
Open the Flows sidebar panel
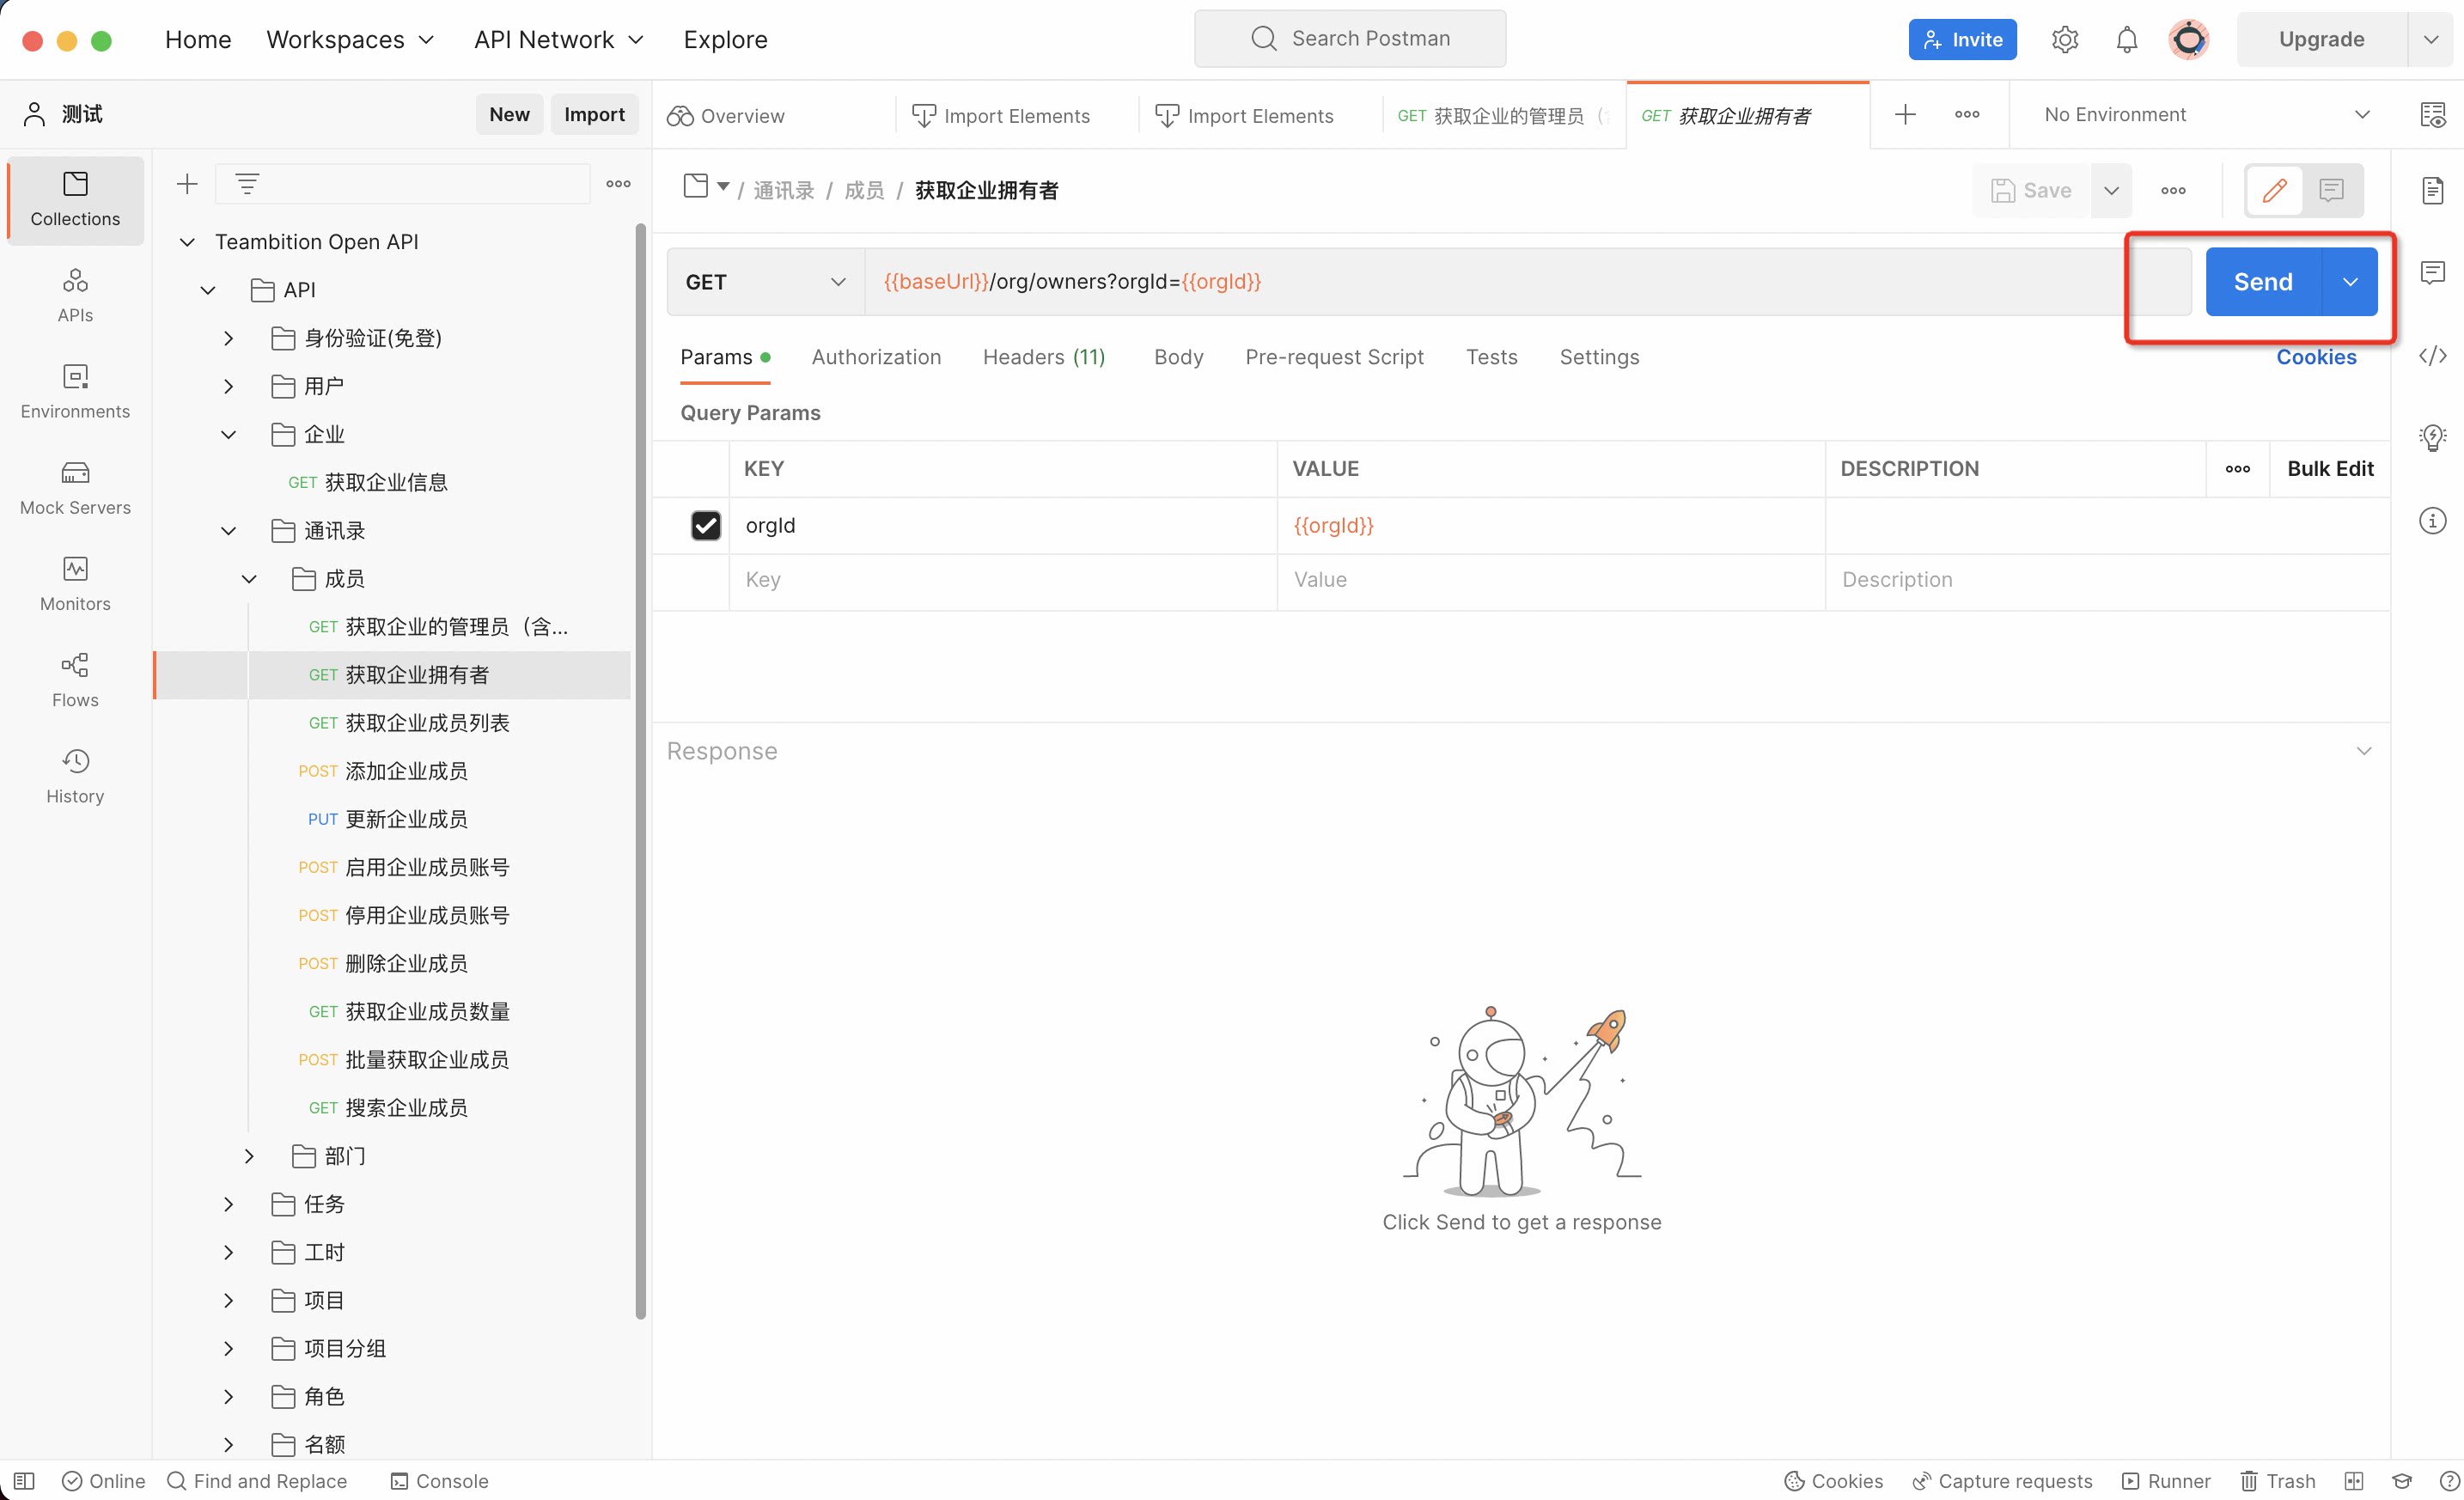click(x=75, y=680)
